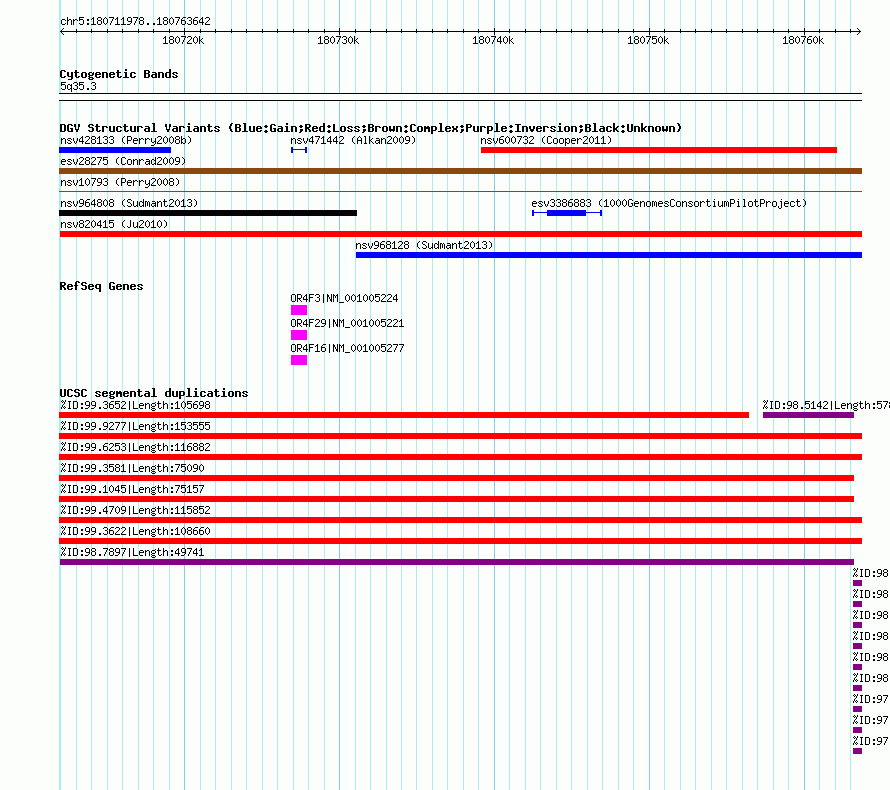This screenshot has height=790, width=890.
Task: Click the nsv820415 (Ju2010) red bar
Action: click(x=460, y=234)
